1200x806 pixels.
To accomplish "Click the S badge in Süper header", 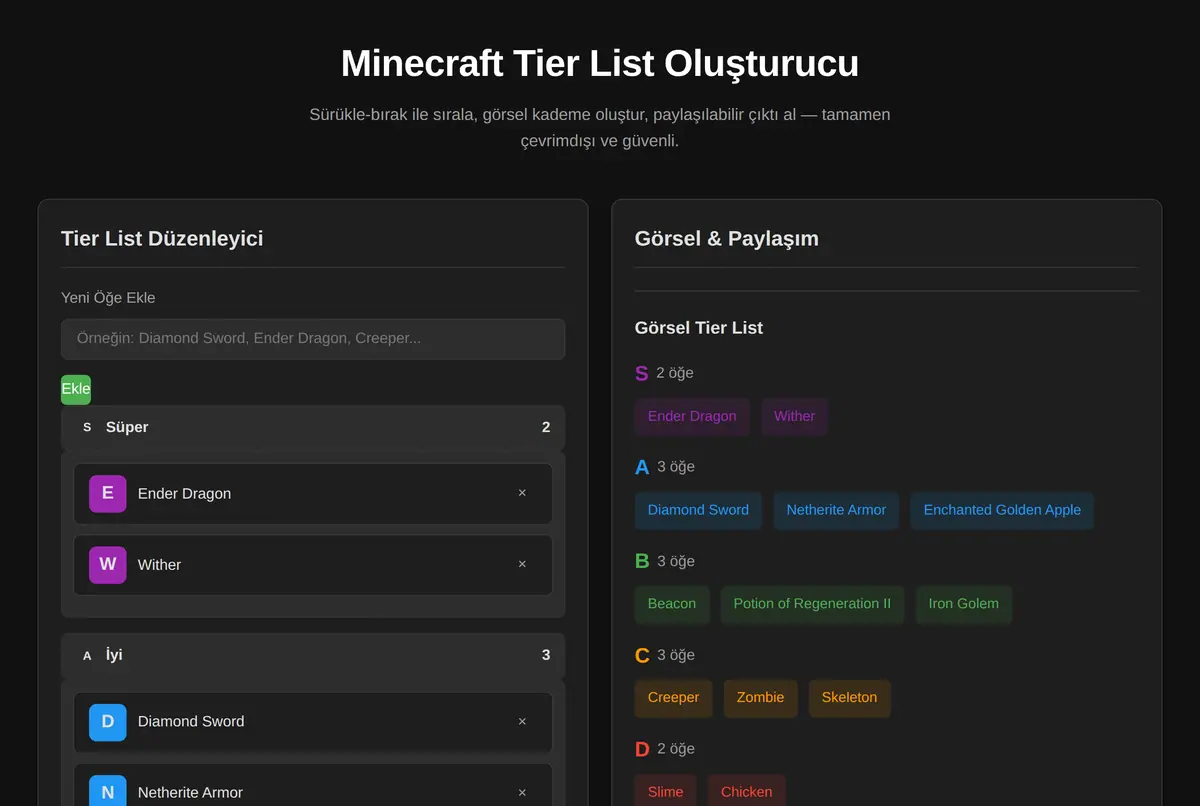I will (87, 427).
